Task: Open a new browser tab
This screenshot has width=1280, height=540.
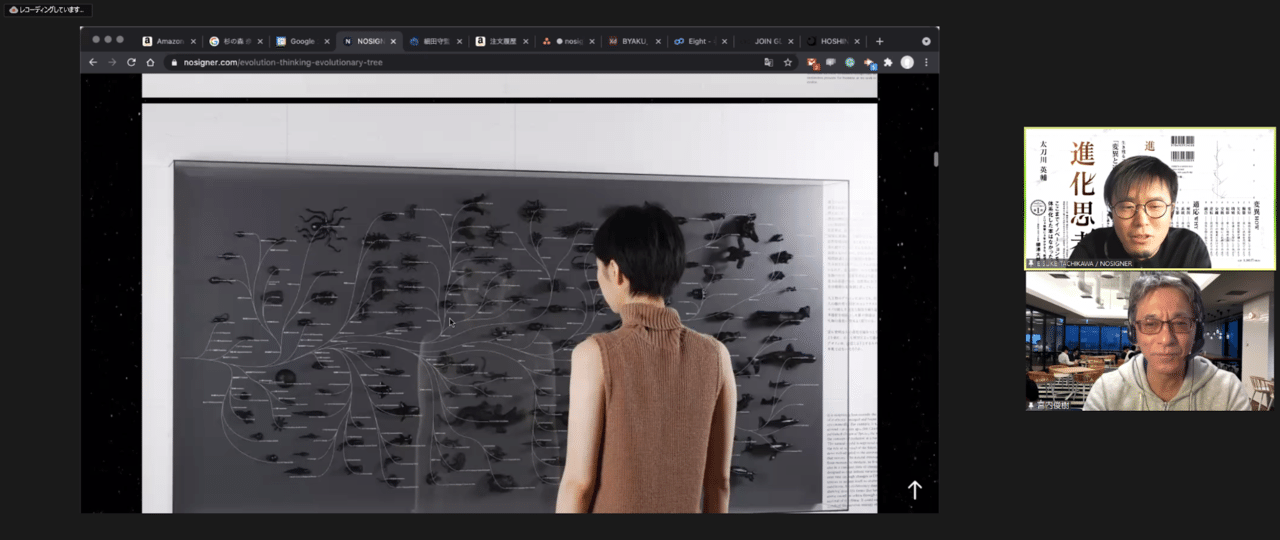Action: click(x=880, y=41)
